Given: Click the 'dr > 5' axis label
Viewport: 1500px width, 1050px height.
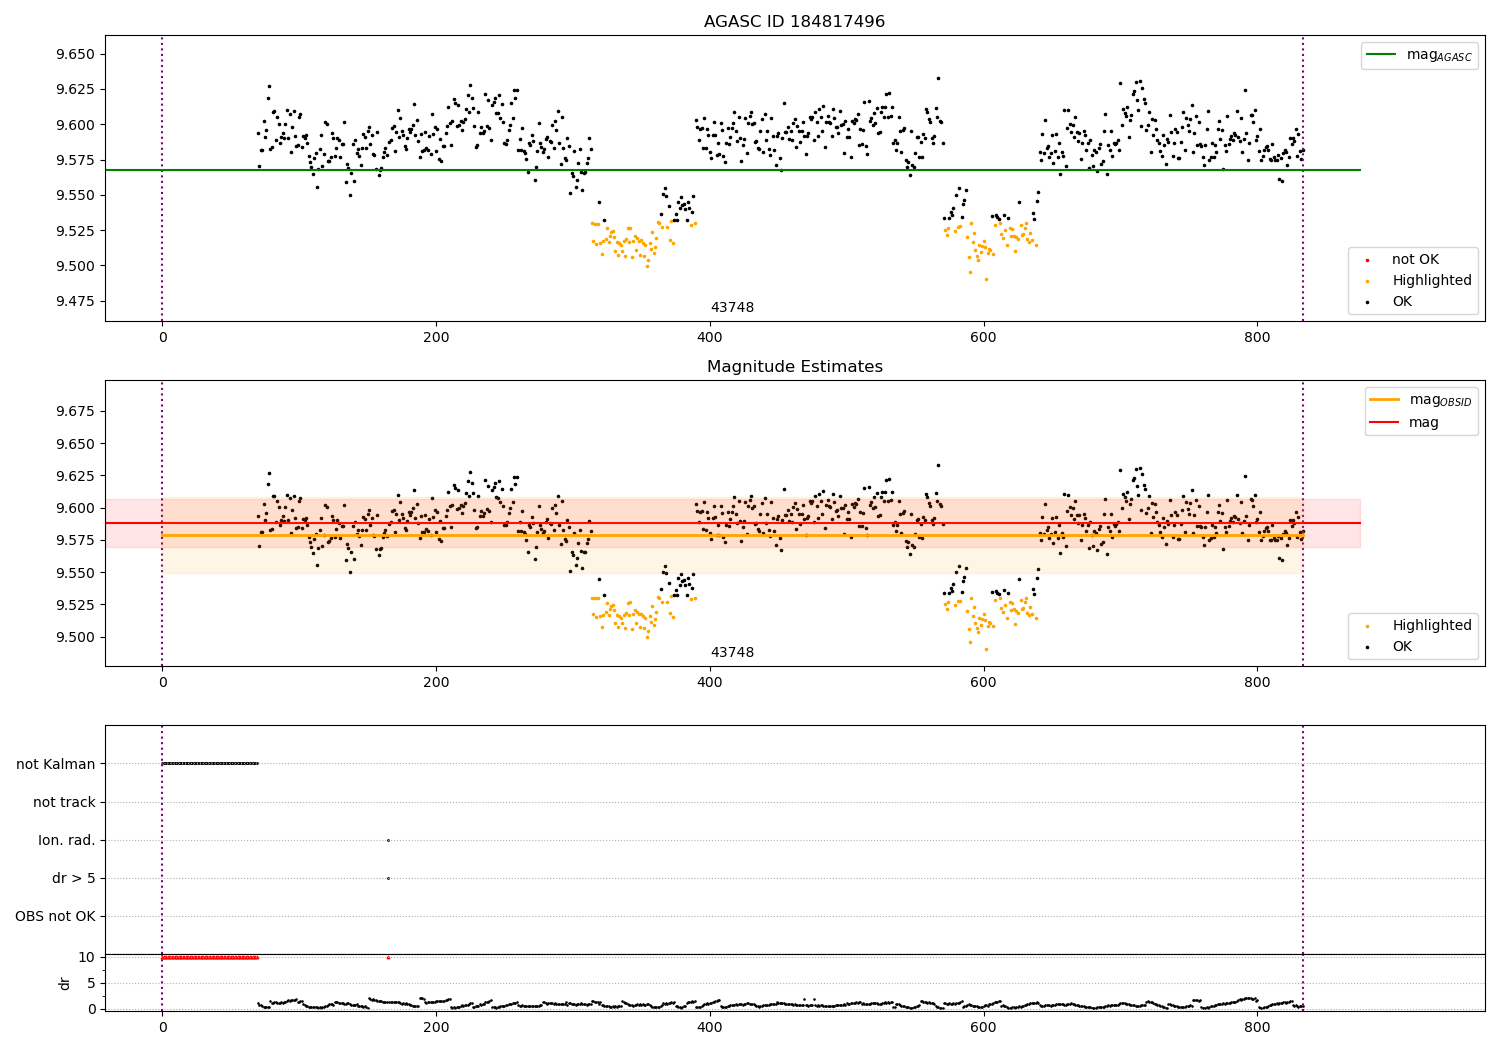Looking at the screenshot, I should [x=74, y=879].
